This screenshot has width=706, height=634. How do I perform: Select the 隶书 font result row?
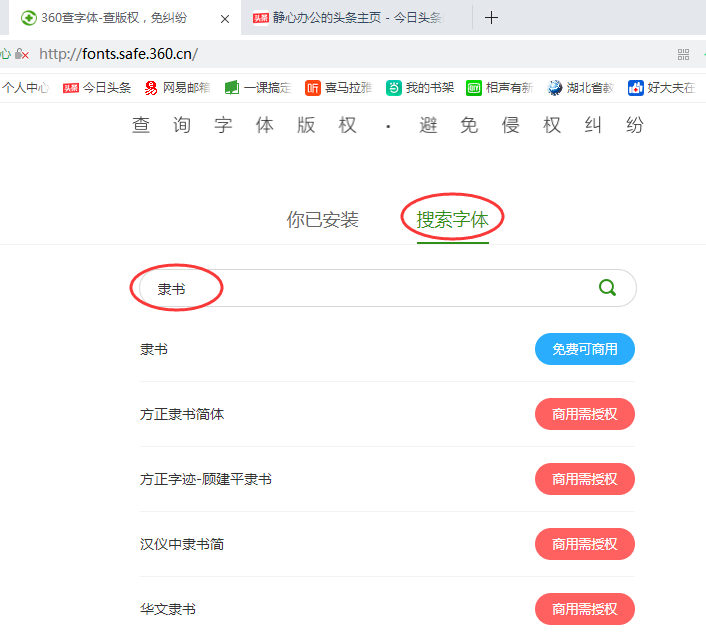tap(387, 349)
